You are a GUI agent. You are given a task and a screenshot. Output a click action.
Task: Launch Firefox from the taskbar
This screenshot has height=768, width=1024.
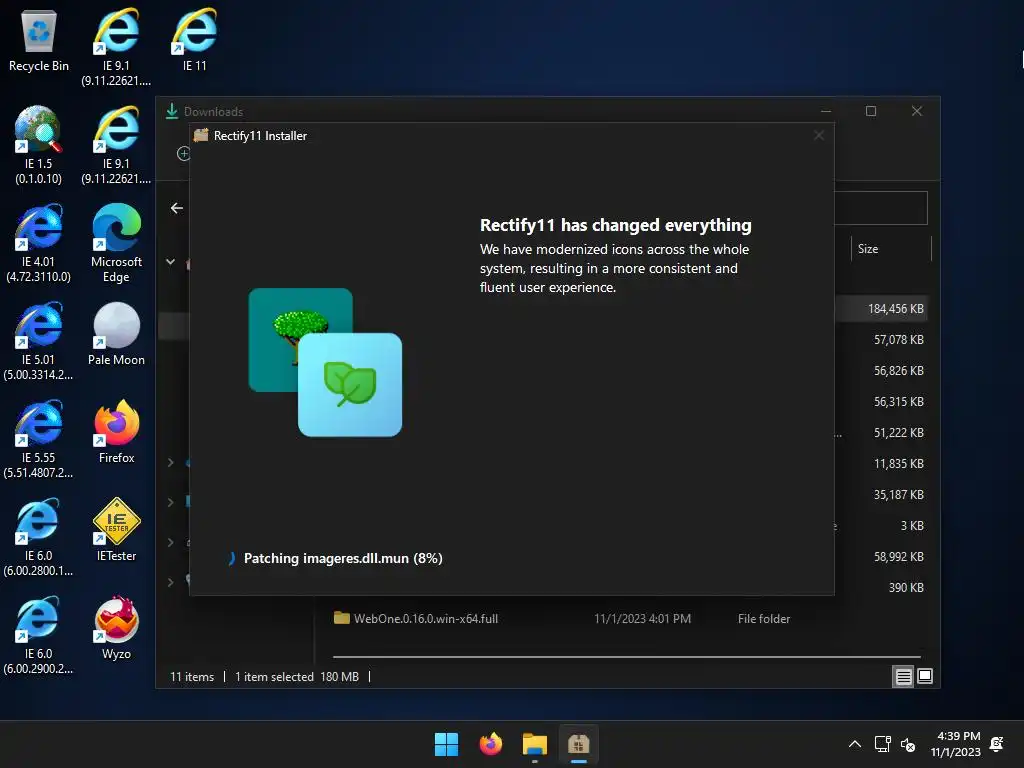click(490, 744)
